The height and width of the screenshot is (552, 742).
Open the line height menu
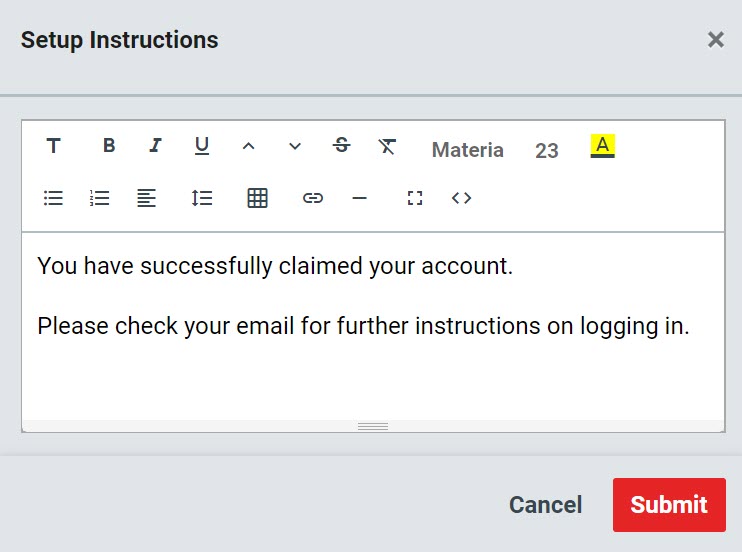click(202, 198)
